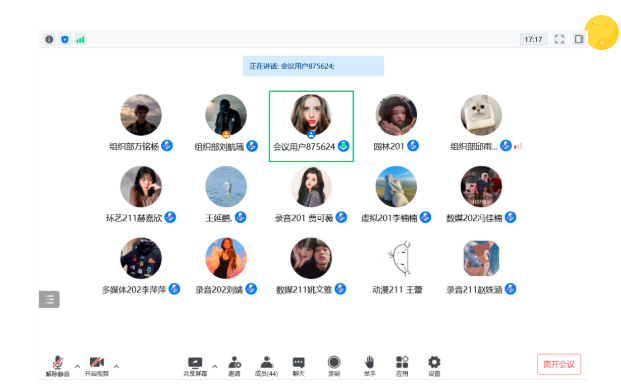Screen dimensions: 621x390
Task: Open the chat panel icon
Action: (299, 366)
